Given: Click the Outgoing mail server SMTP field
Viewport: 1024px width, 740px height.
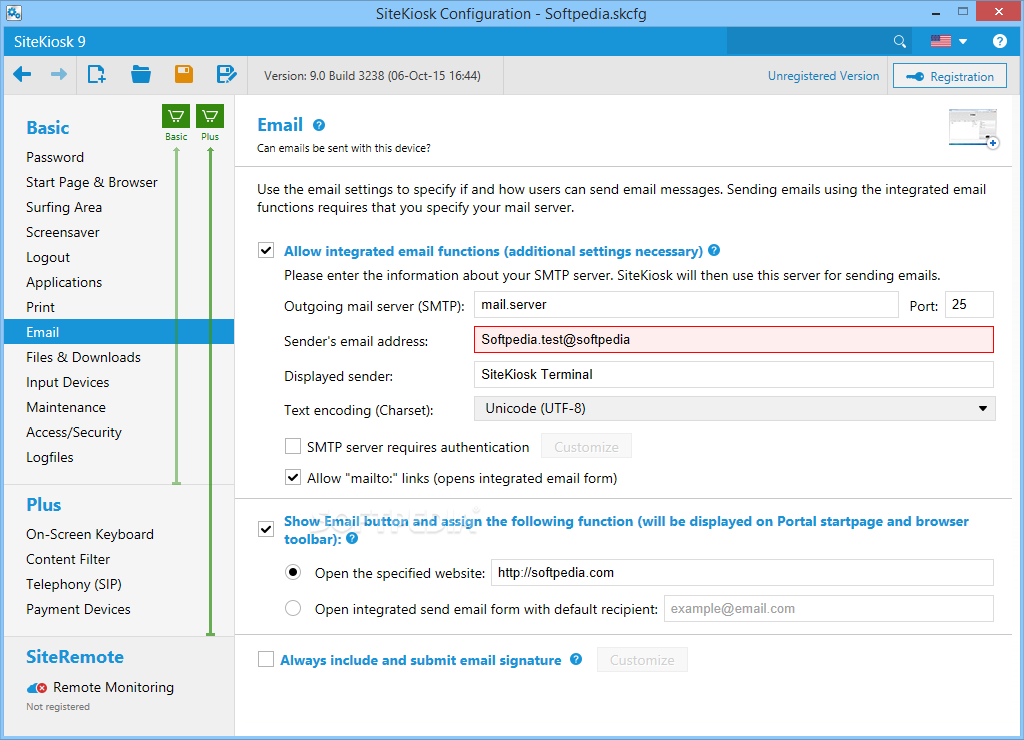Looking at the screenshot, I should tap(686, 305).
